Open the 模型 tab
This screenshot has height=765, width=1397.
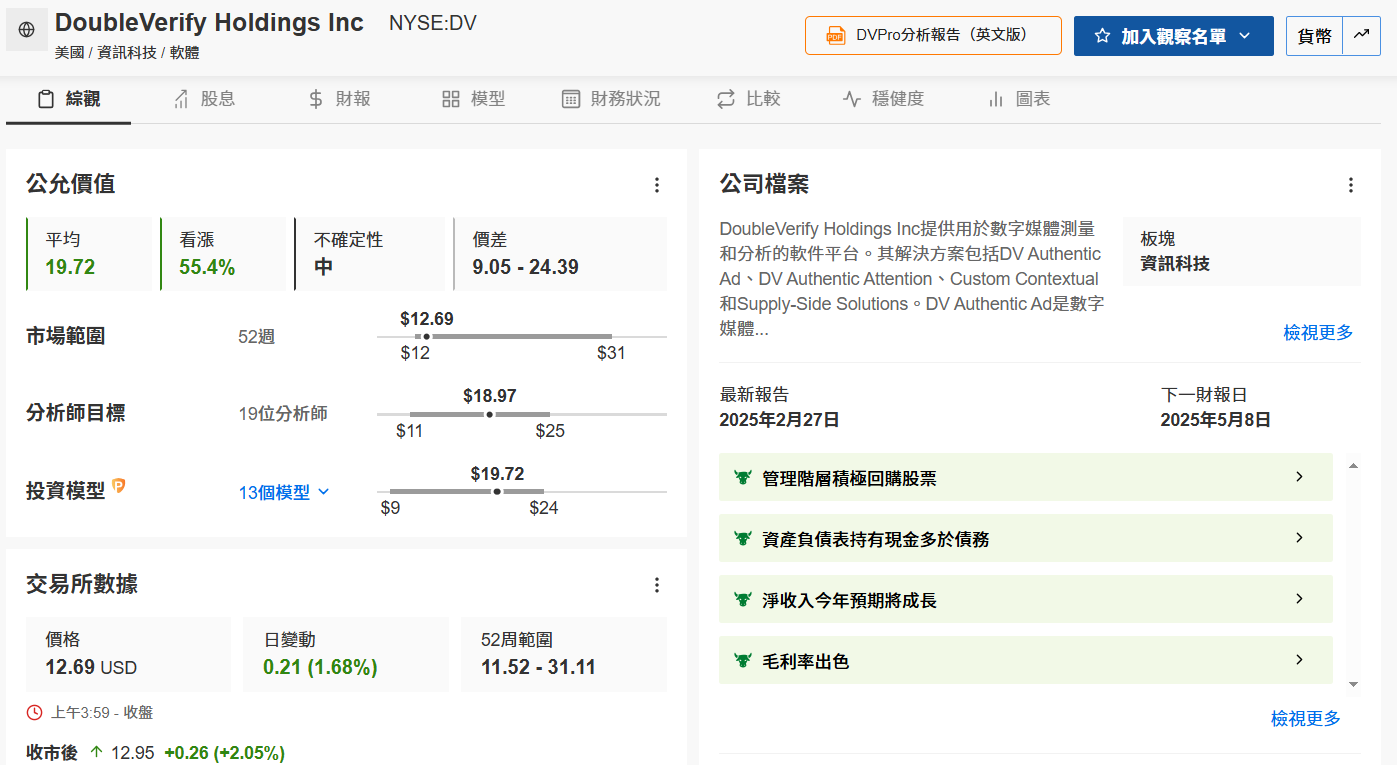tap(474, 99)
